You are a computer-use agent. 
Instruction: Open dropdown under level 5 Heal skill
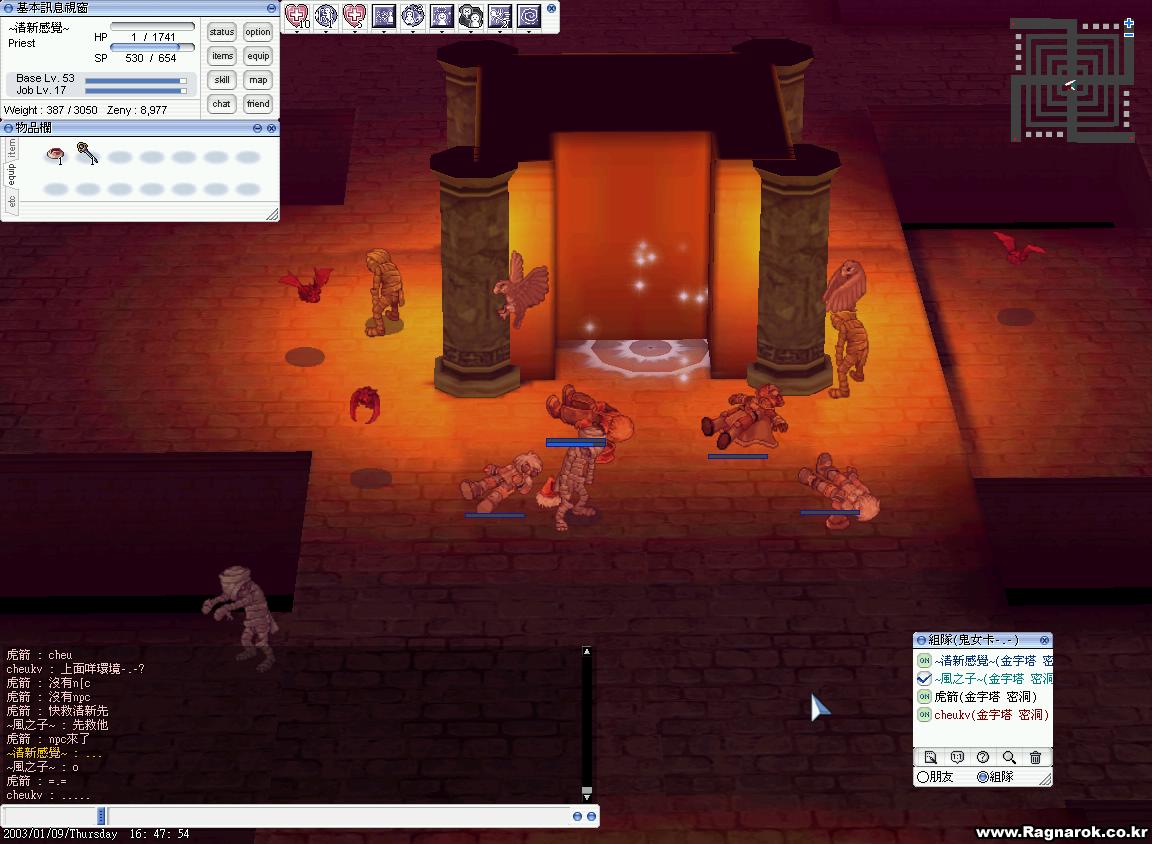(354, 32)
